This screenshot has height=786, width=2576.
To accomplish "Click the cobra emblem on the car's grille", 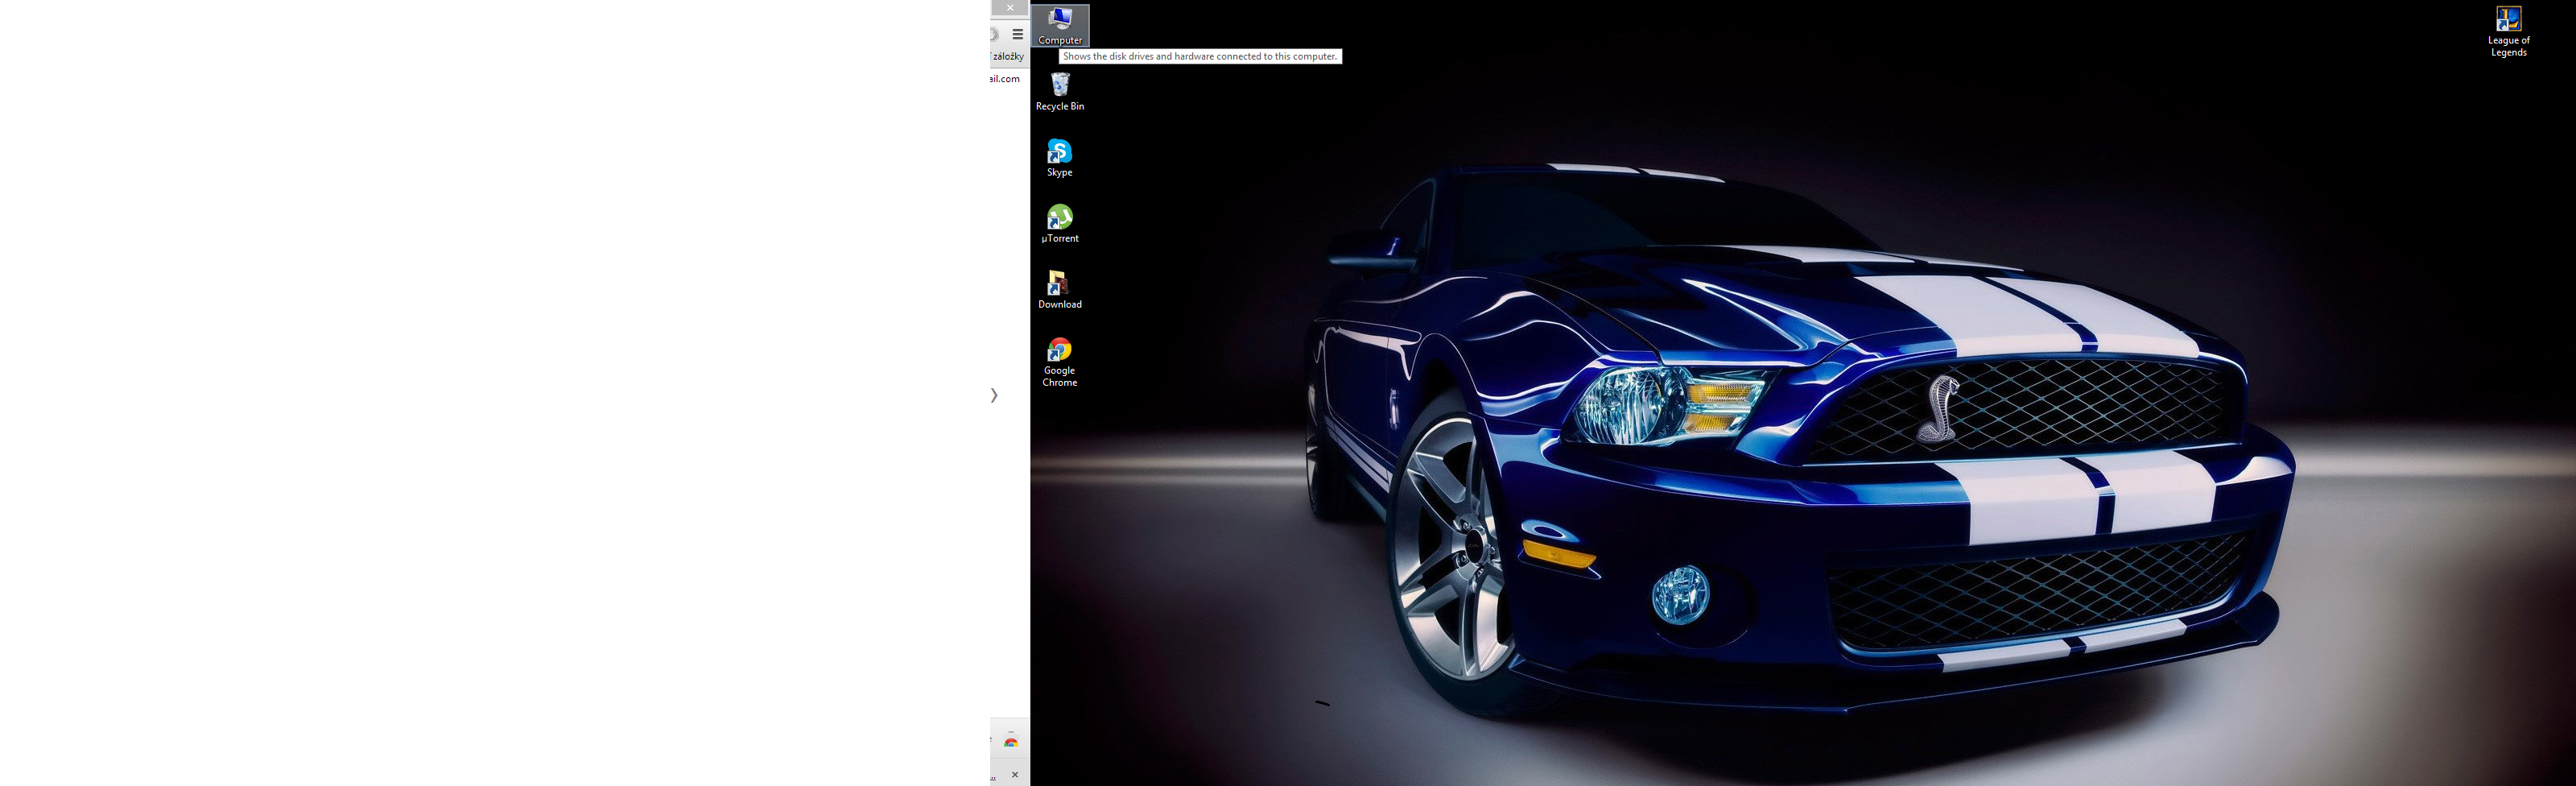I will pyautogui.click(x=1937, y=408).
